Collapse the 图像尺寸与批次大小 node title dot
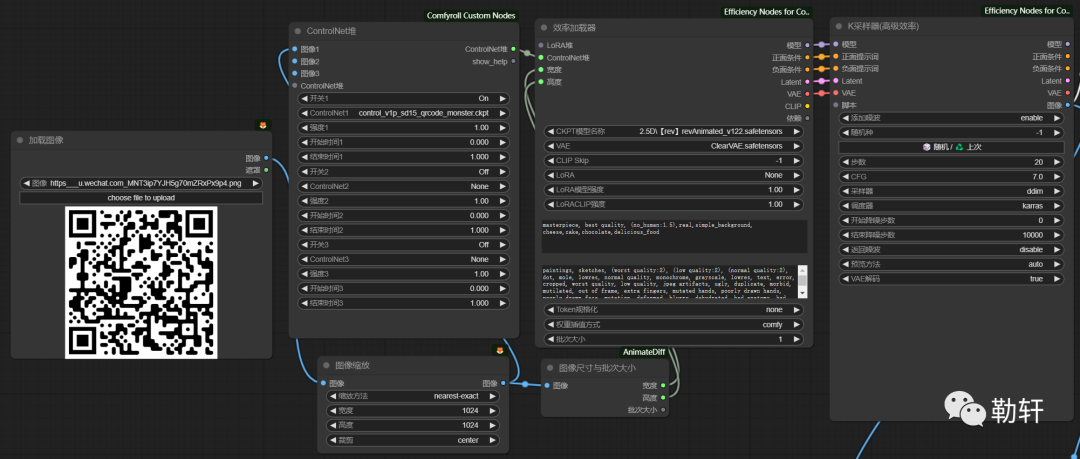 pos(550,368)
